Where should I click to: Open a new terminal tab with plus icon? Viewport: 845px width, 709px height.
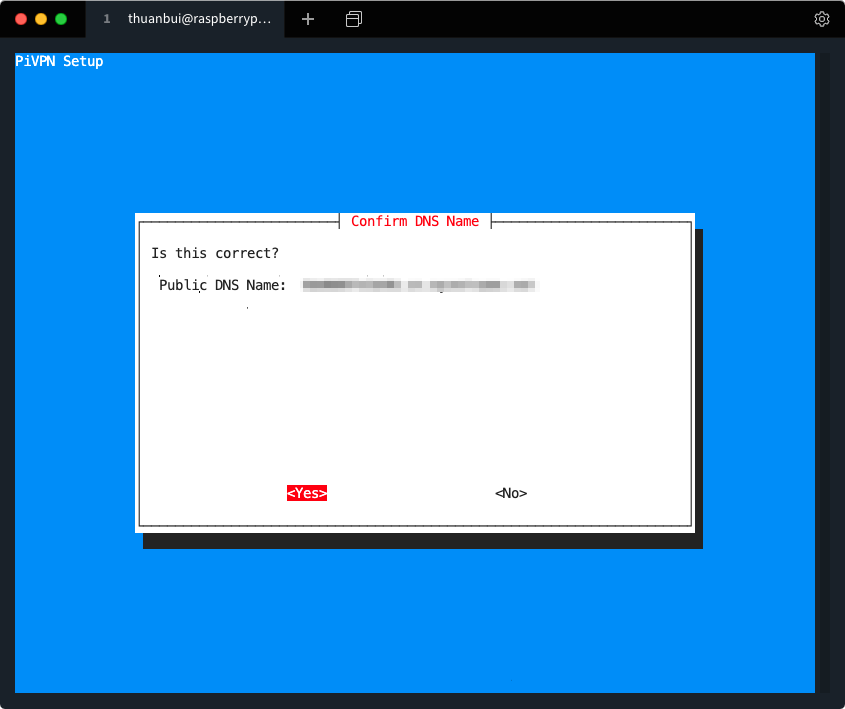(308, 19)
